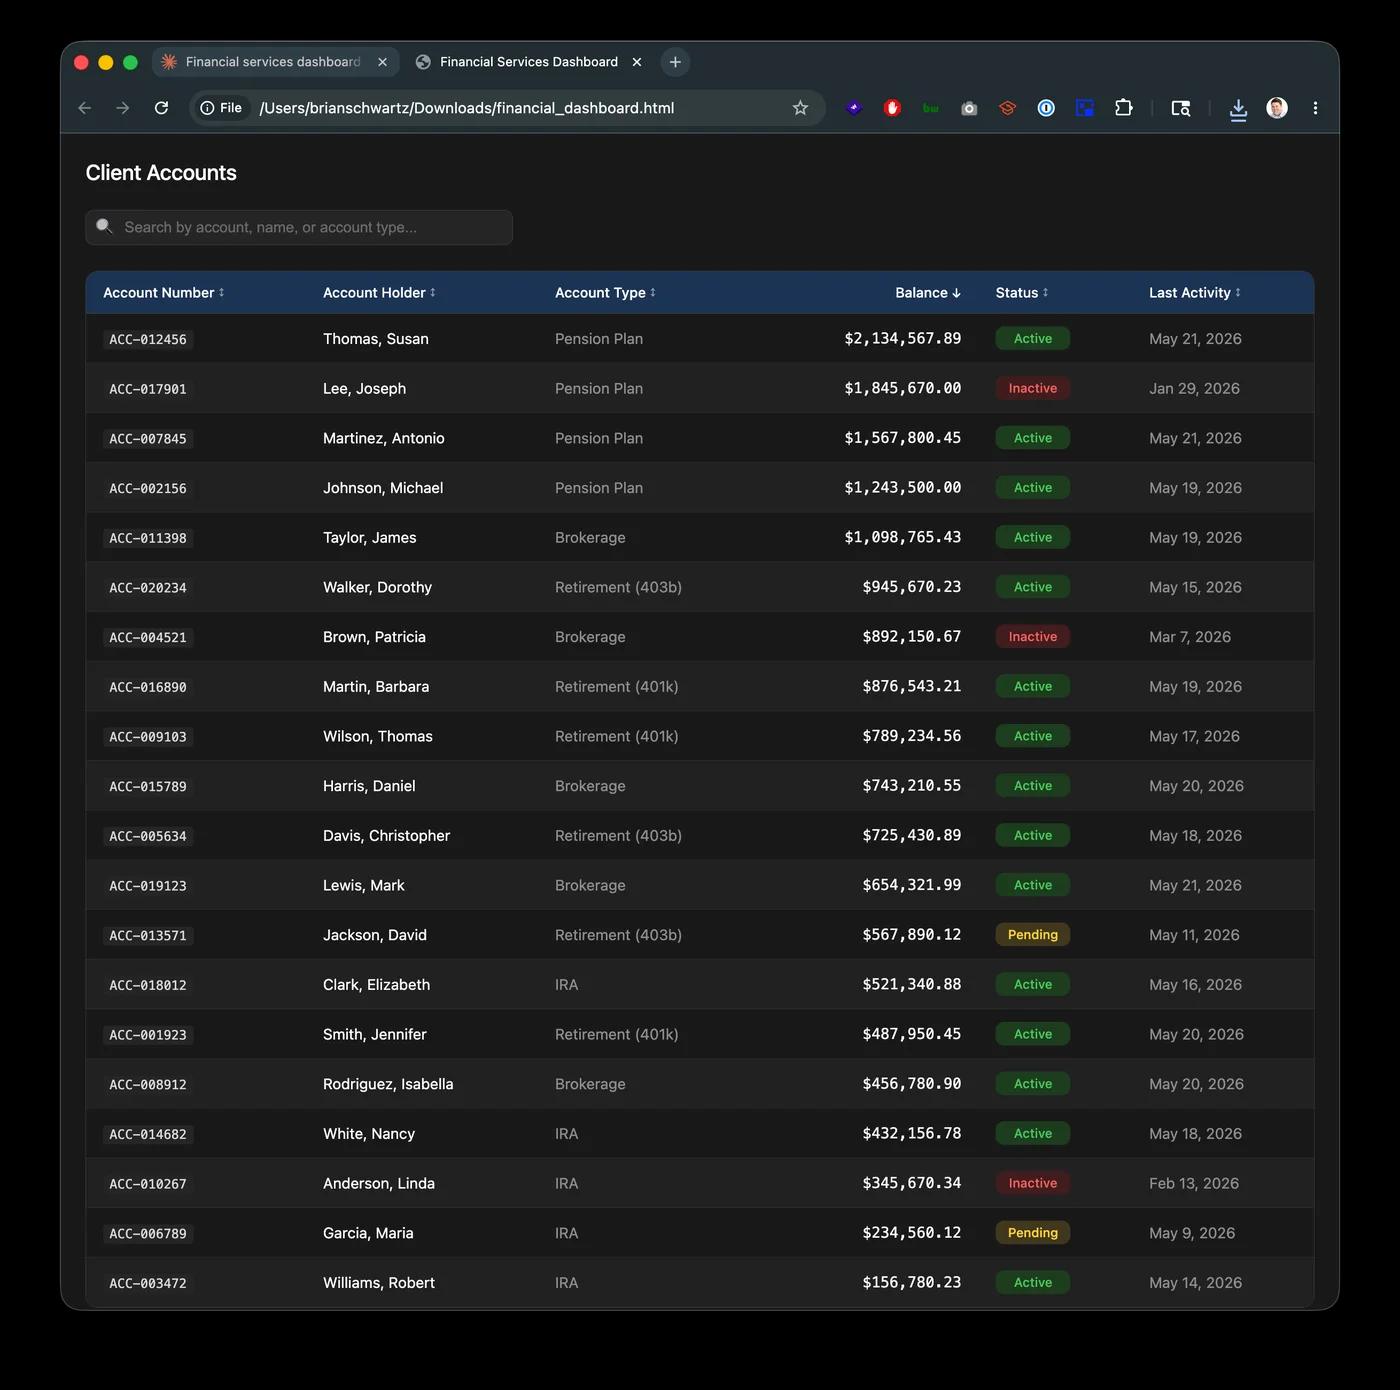The height and width of the screenshot is (1390, 1400).
Task: Open the orange graduation cap extension
Action: (x=1008, y=108)
